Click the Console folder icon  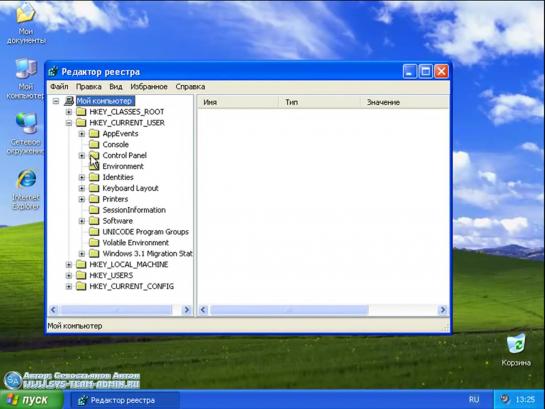94,144
